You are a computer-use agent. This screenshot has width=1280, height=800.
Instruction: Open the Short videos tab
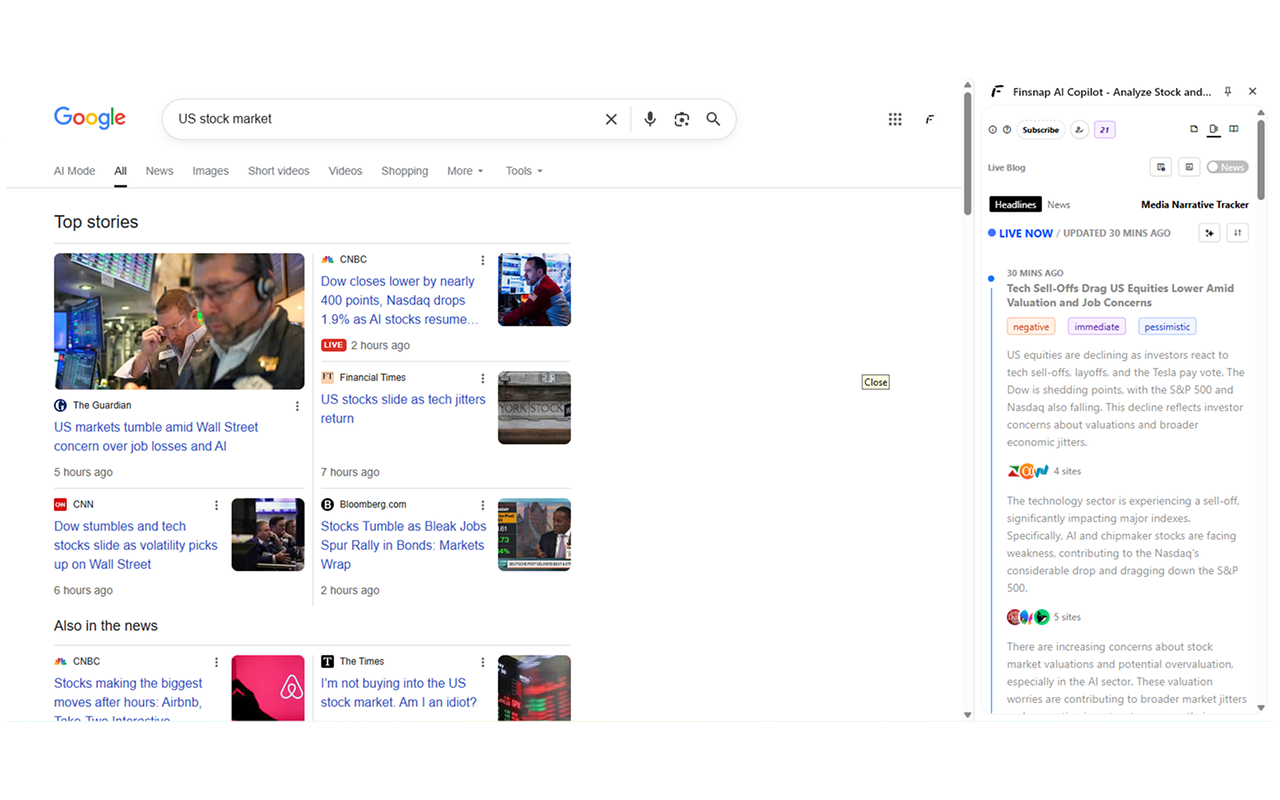pos(278,171)
